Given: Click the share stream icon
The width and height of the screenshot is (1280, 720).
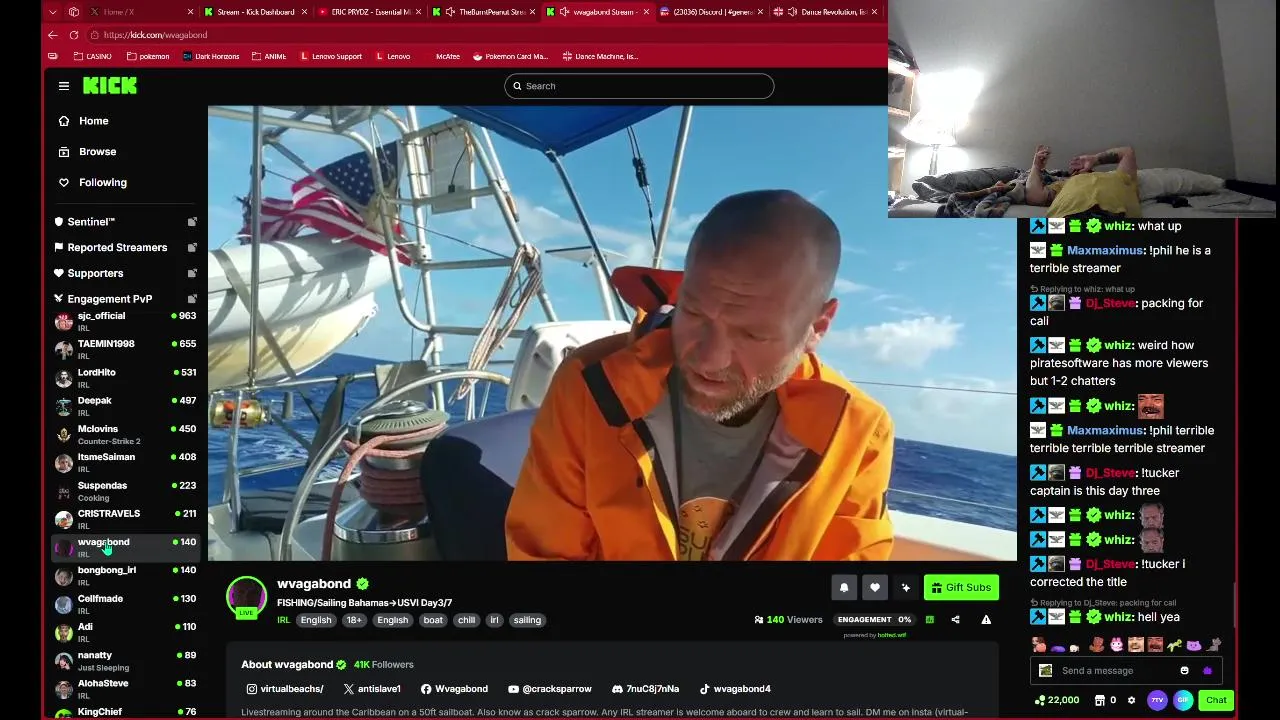Looking at the screenshot, I should [x=955, y=620].
